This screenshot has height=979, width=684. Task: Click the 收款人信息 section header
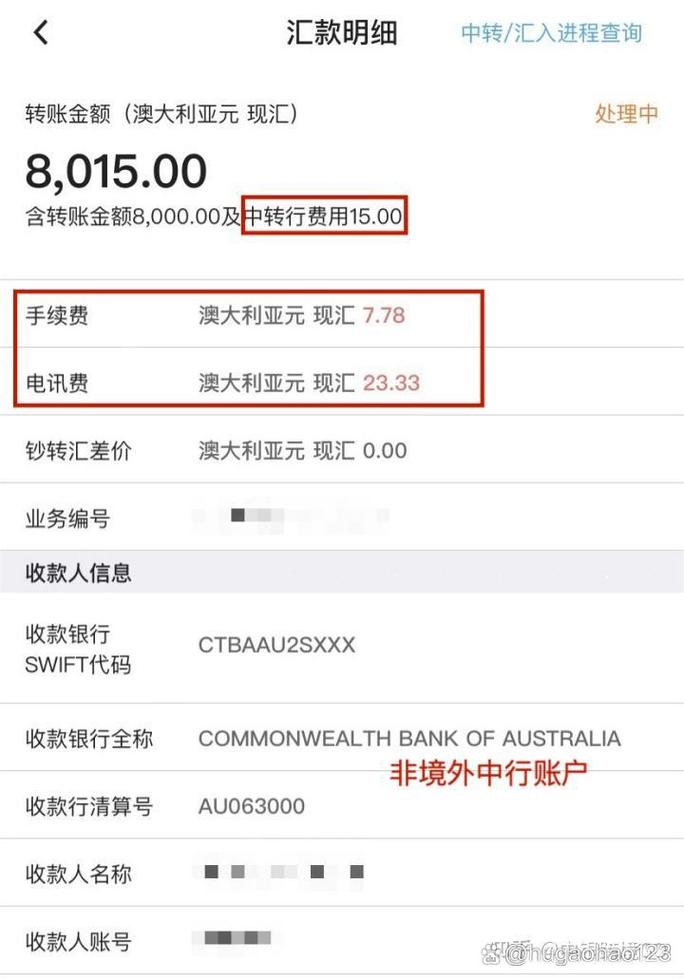[x=78, y=573]
